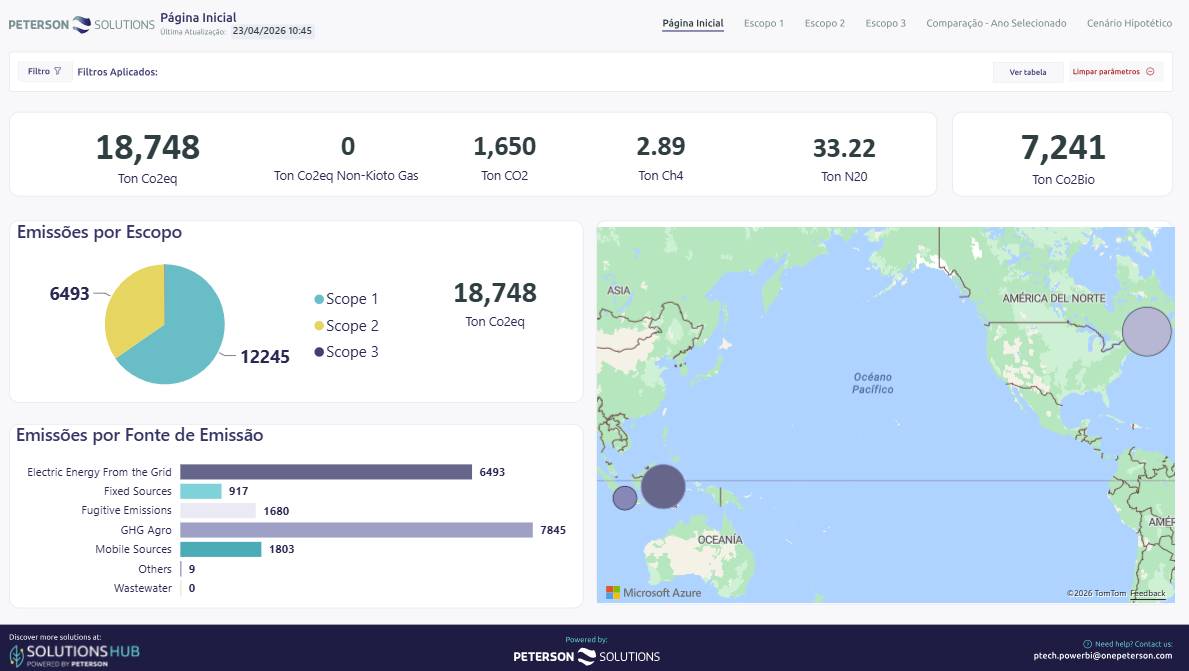Screen dimensions: 1189x671
Task: Click the 33.22 Ton N20 value
Action: click(844, 148)
